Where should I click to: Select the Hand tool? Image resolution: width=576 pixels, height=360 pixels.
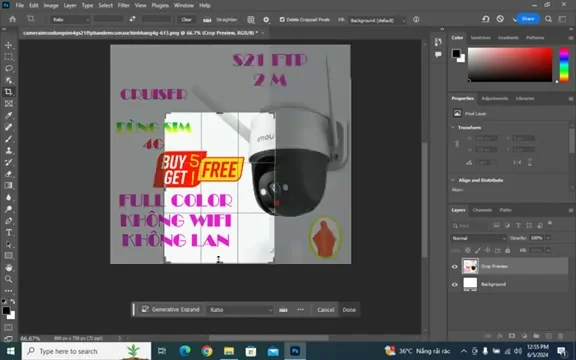pyautogui.click(x=8, y=267)
